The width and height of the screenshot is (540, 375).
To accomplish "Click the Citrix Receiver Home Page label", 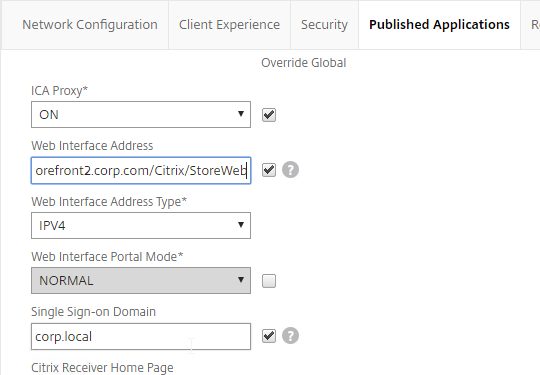I will pyautogui.click(x=102, y=368).
